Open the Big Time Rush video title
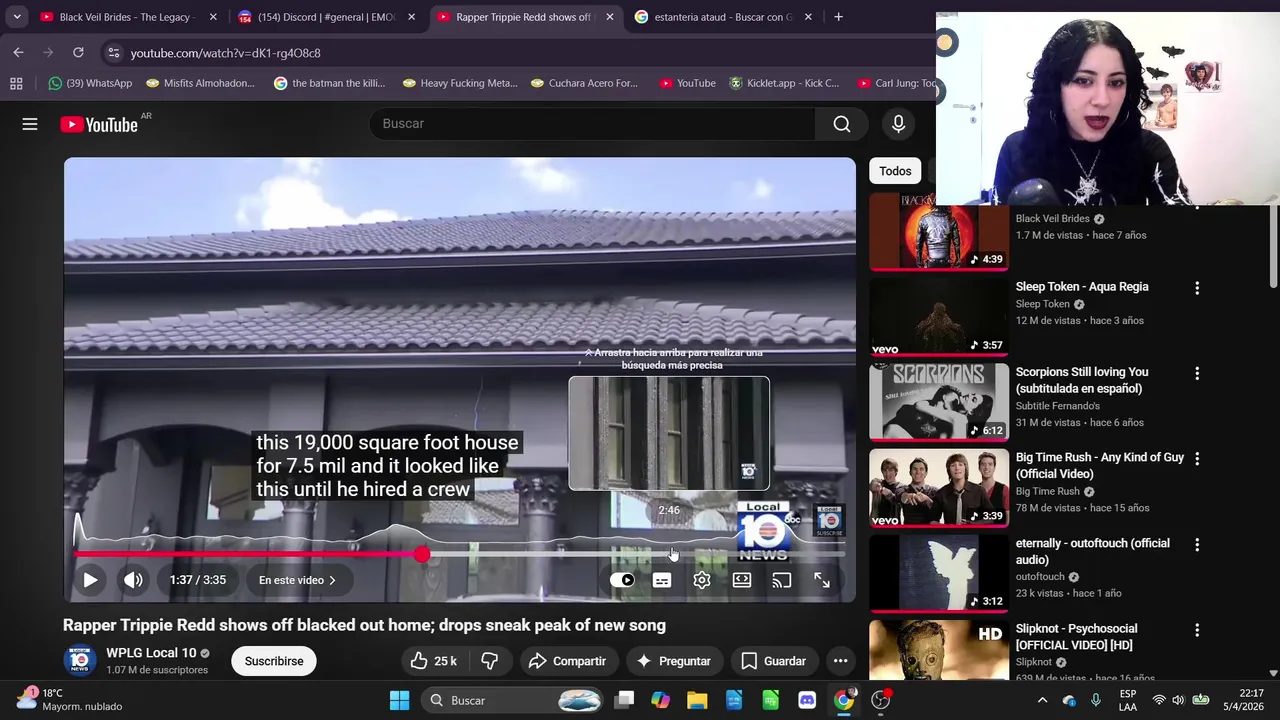 tap(1100, 466)
